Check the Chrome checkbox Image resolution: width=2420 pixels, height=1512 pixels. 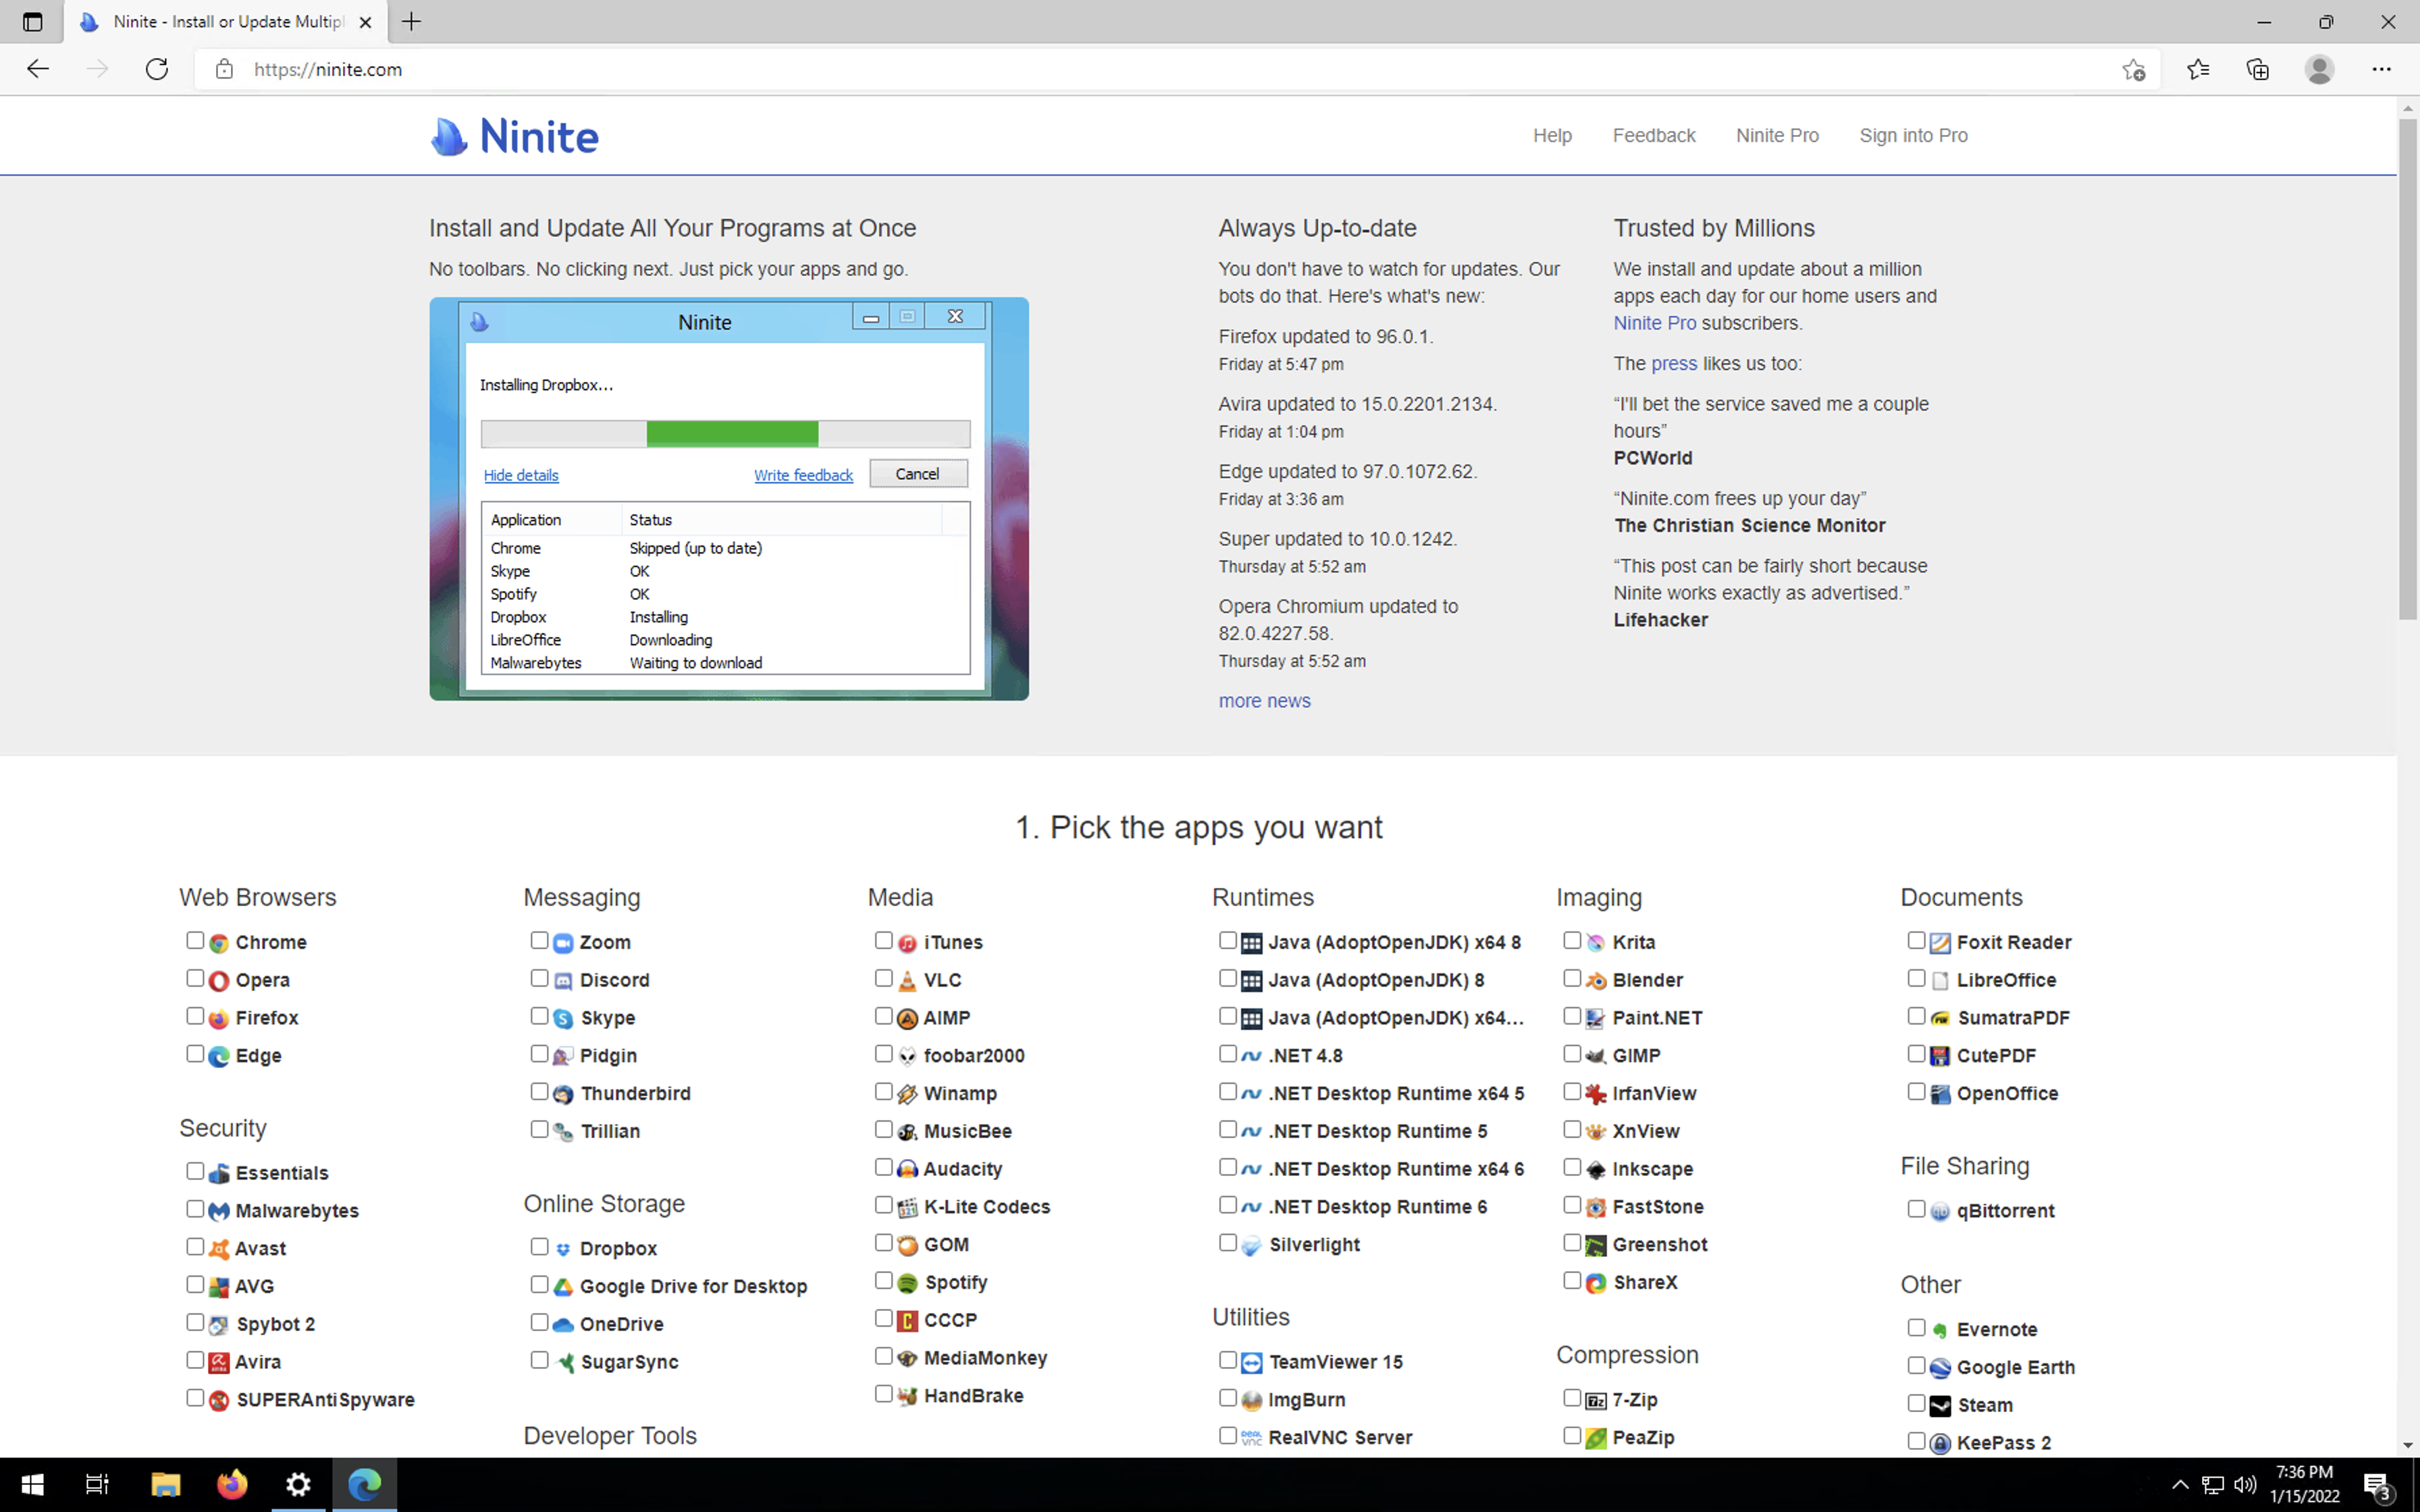pos(195,940)
